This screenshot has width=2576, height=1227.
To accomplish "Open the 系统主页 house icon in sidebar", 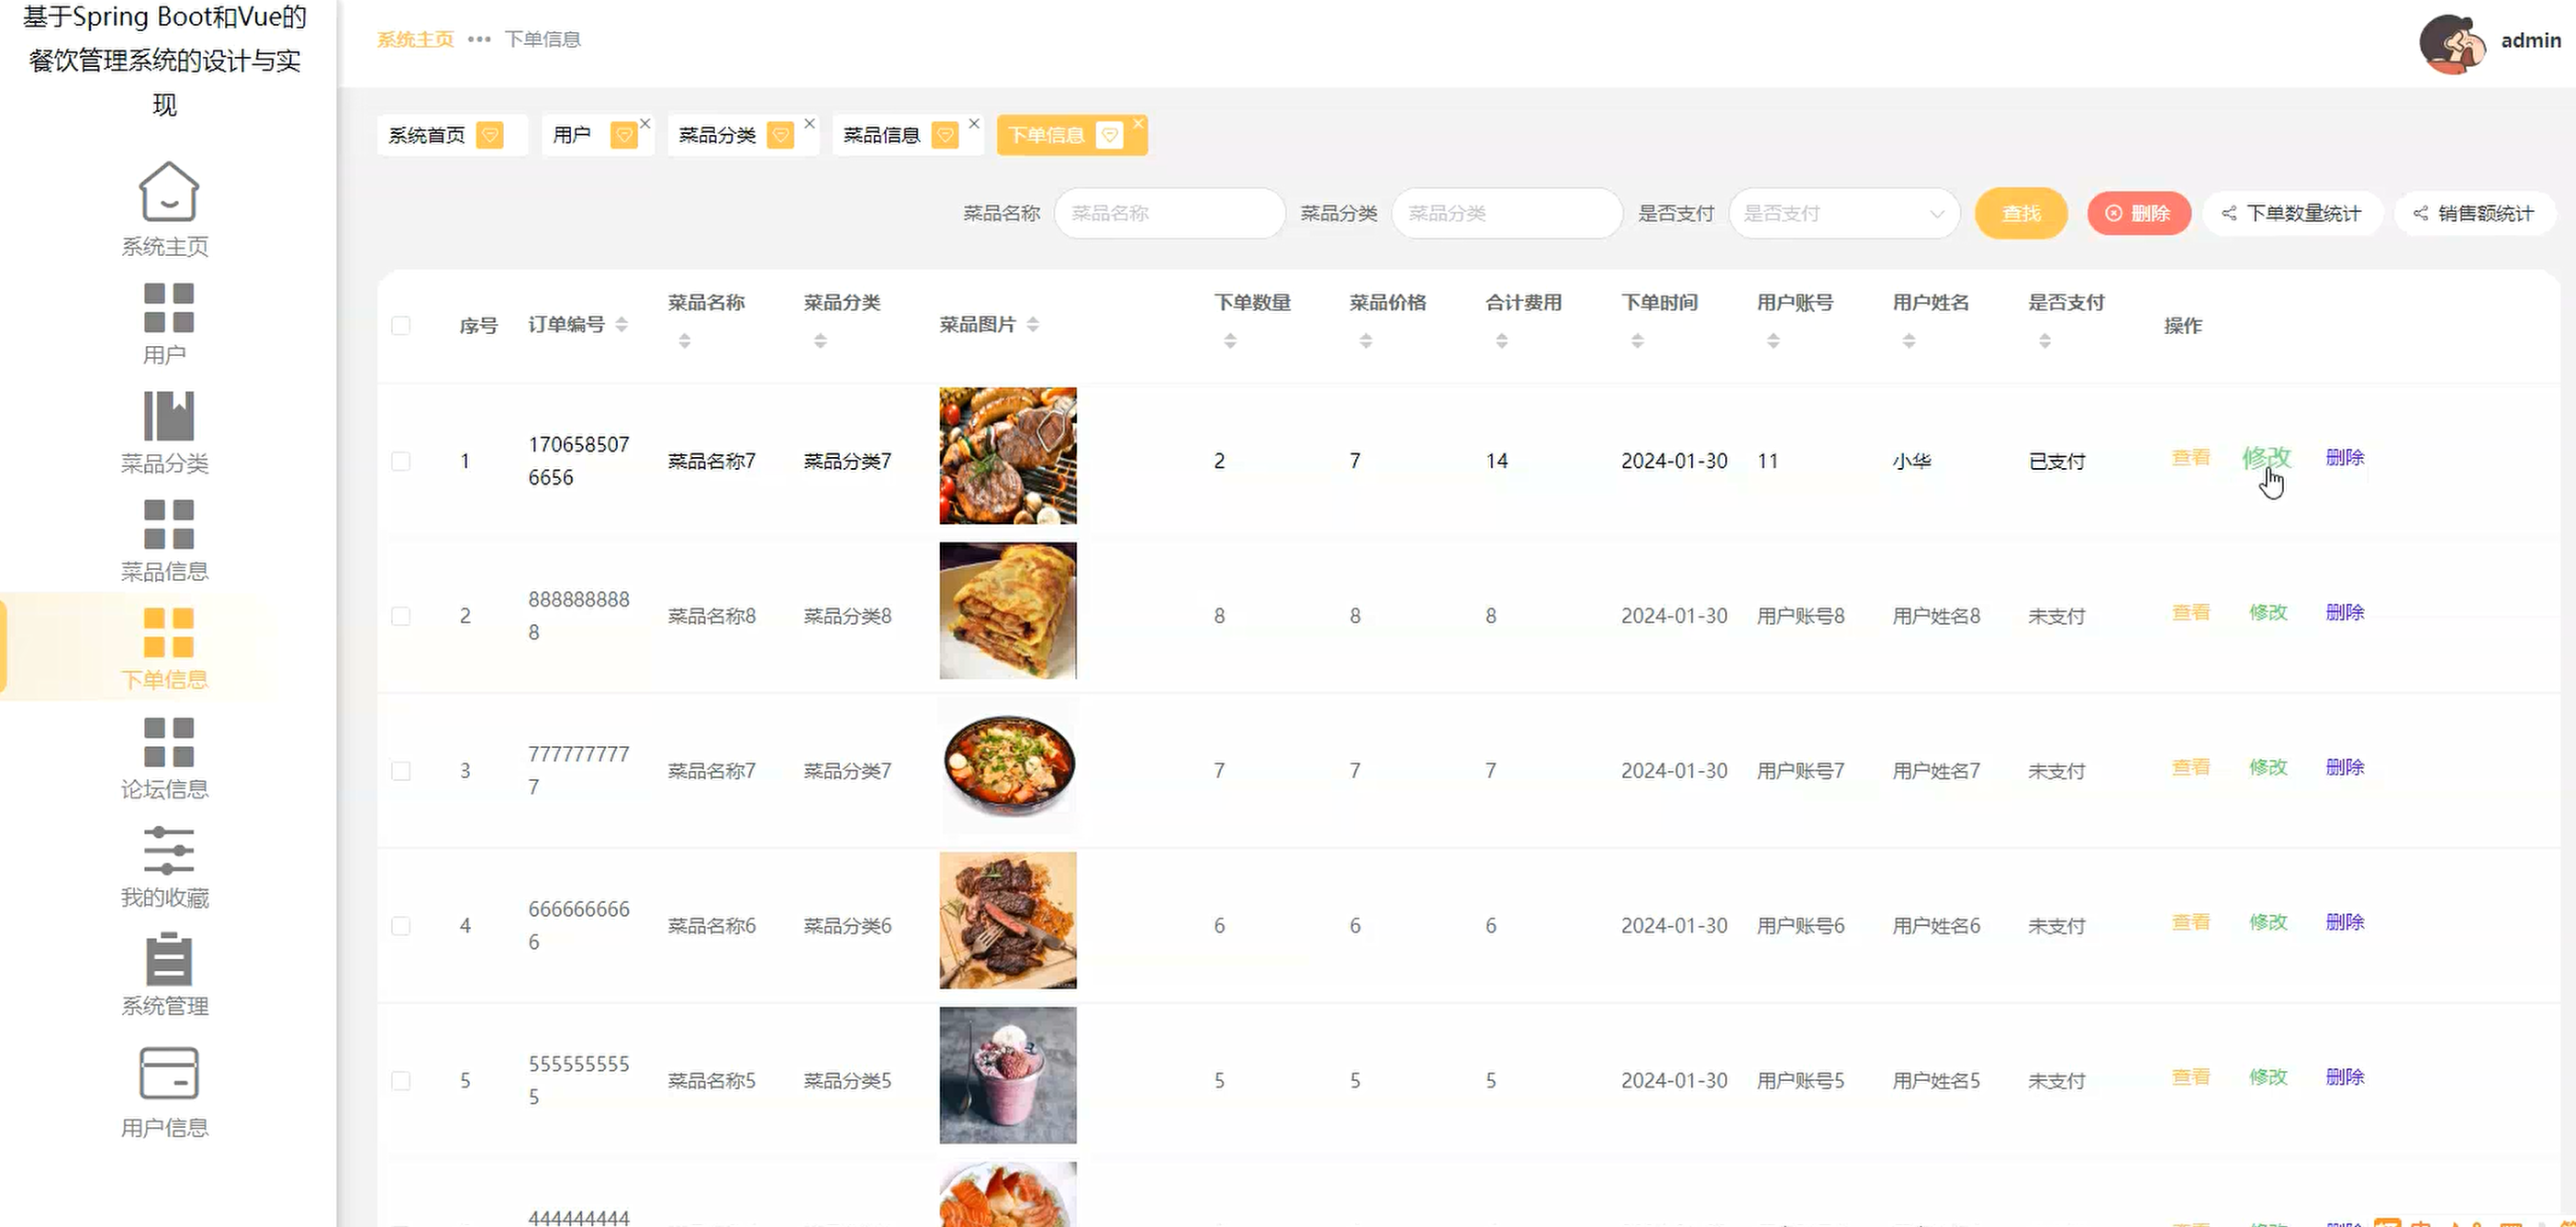I will click(x=168, y=191).
